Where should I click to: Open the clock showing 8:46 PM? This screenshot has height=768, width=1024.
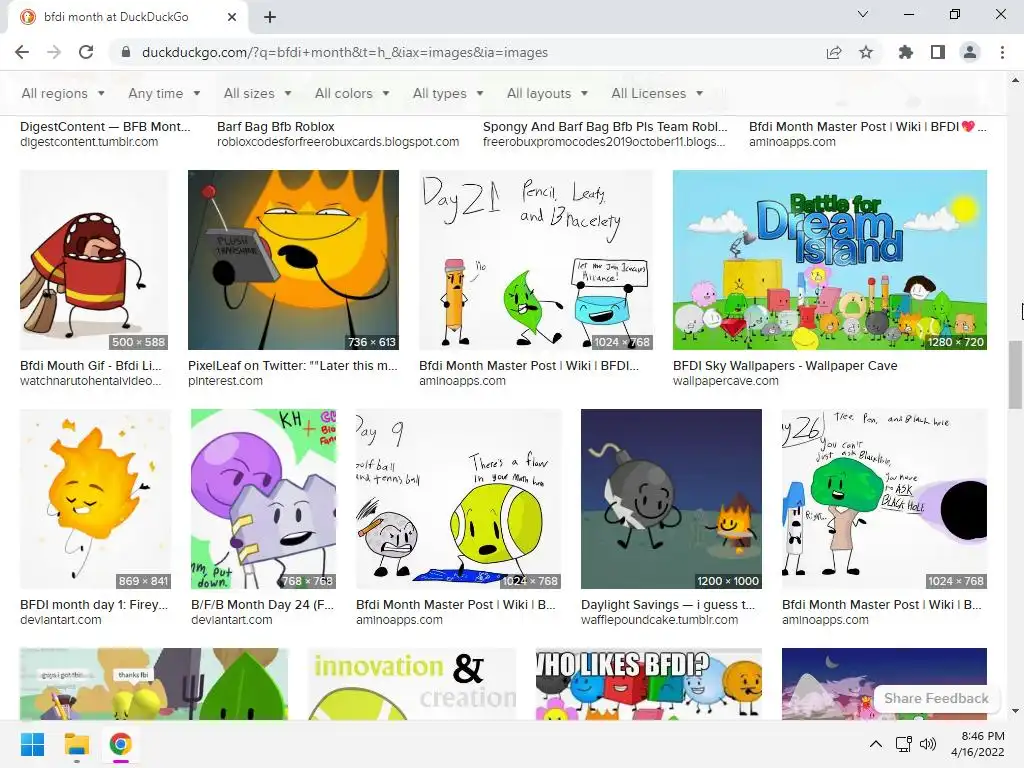978,744
